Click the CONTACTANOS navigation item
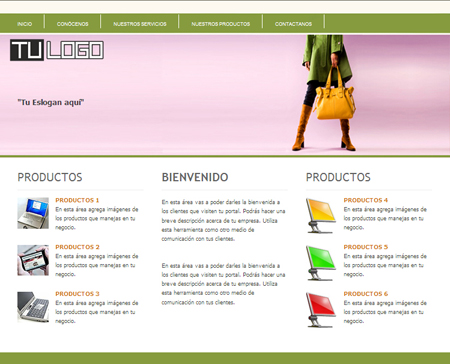Viewport: 450px width, 364px height. point(293,24)
